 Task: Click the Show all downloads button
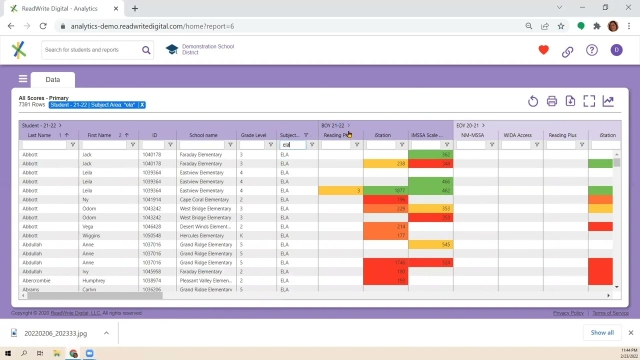coord(602,333)
